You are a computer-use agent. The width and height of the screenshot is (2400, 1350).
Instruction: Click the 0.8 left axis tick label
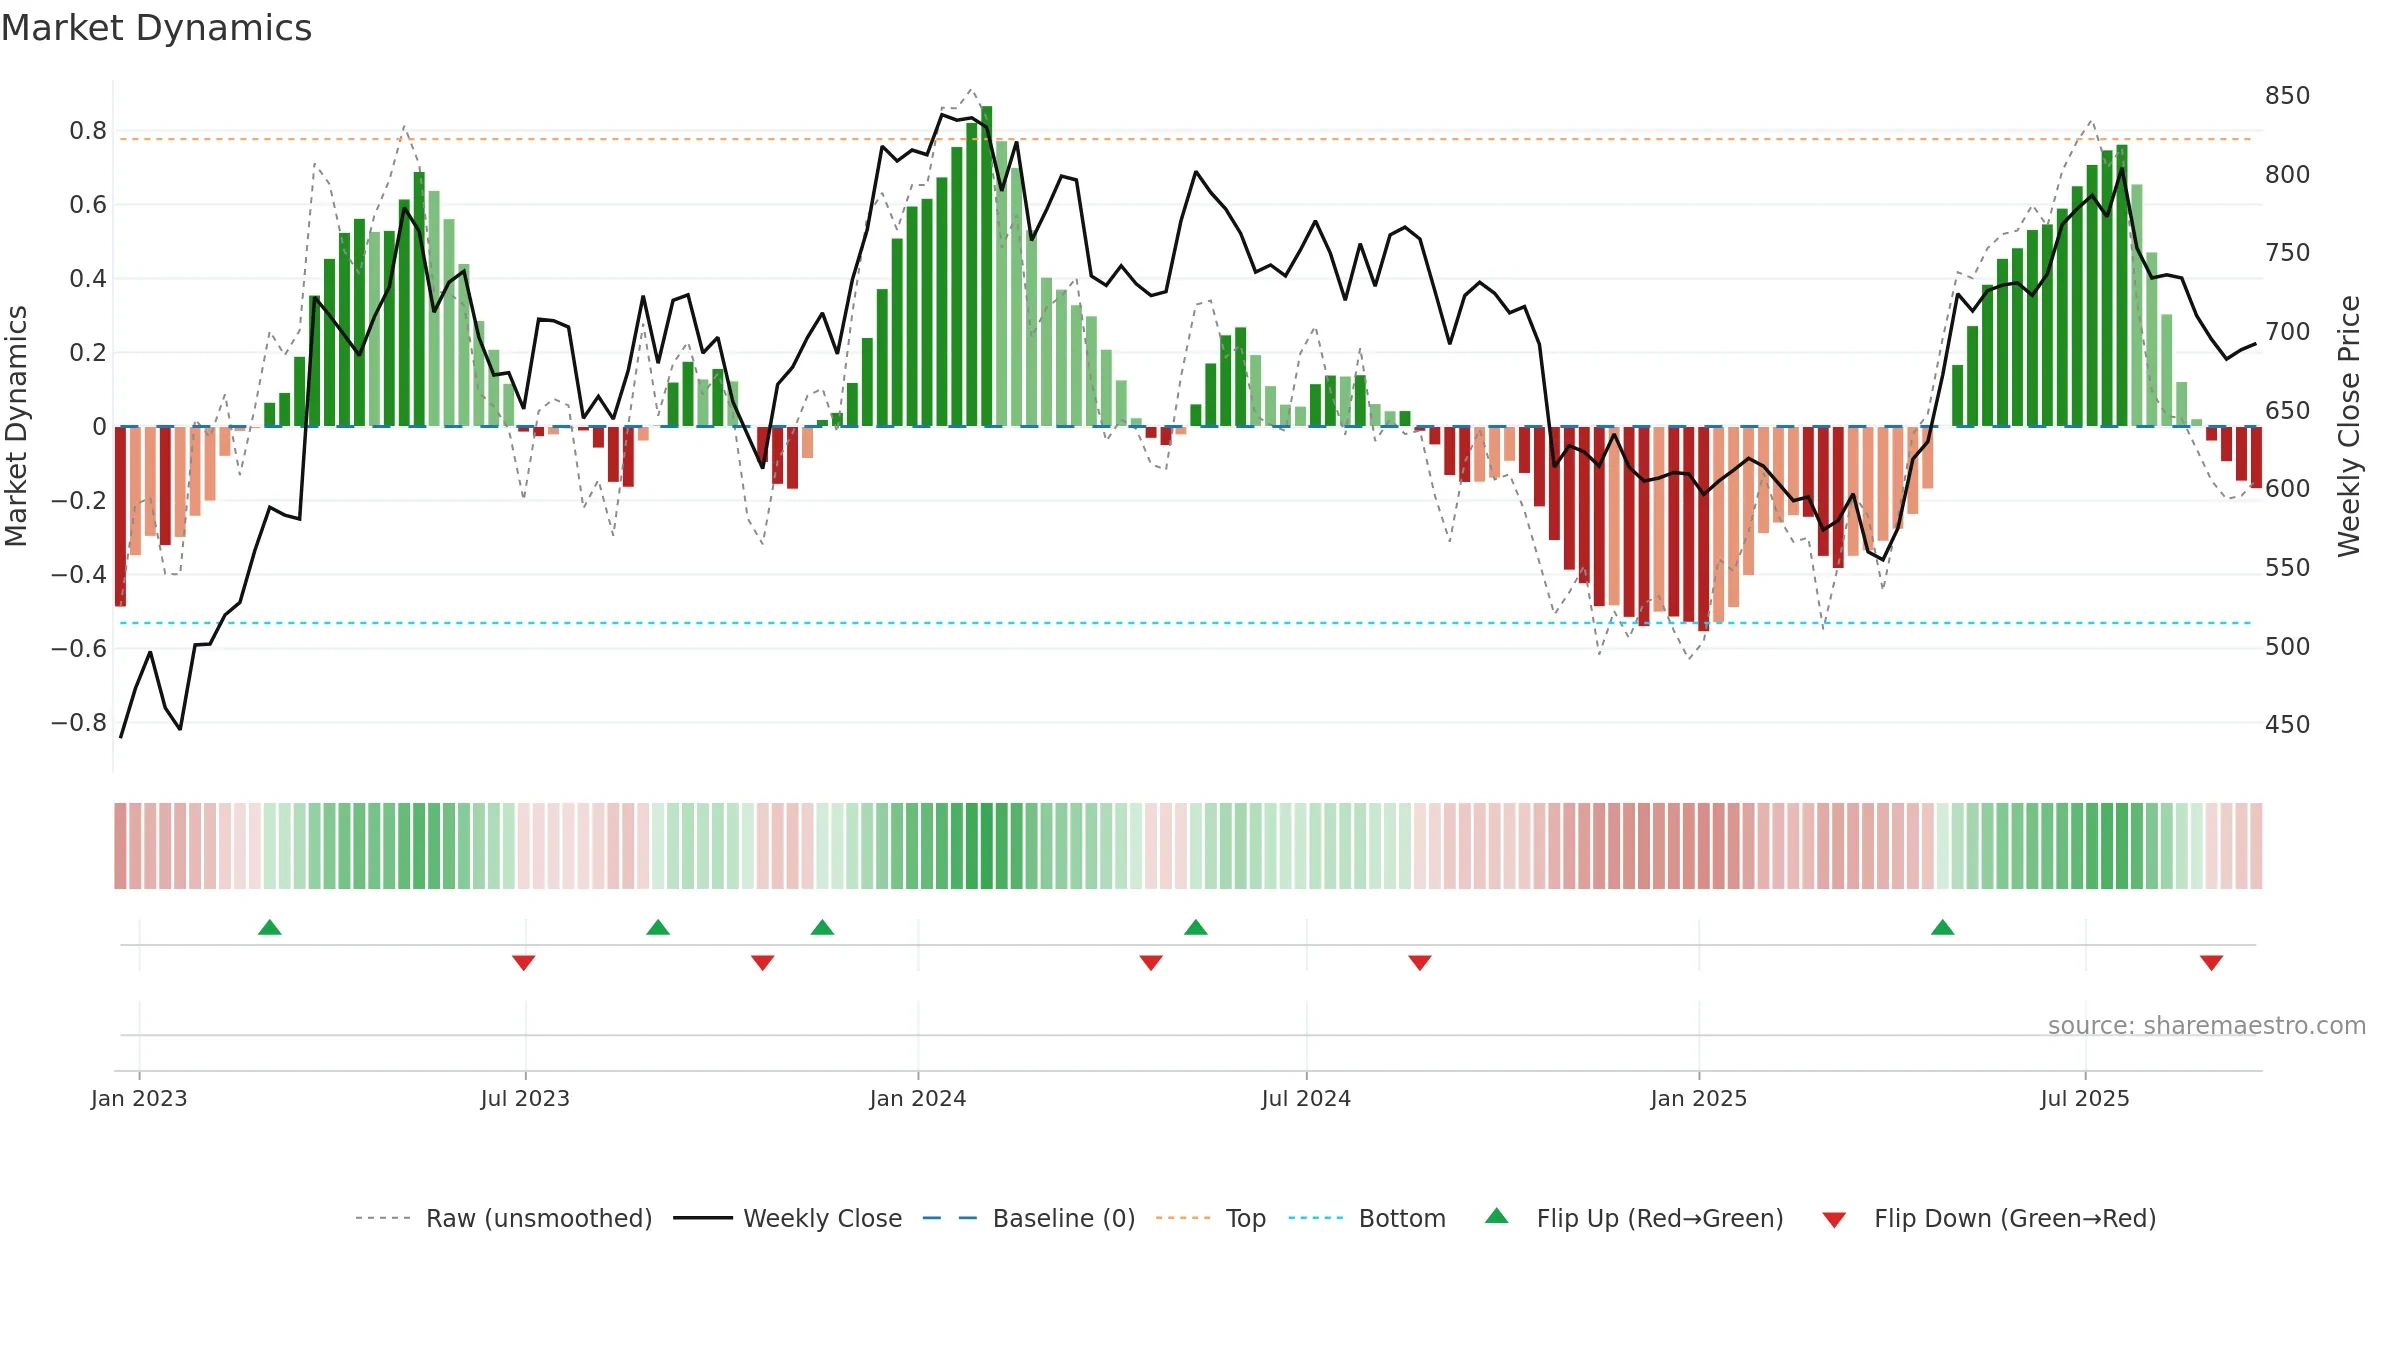point(88,131)
